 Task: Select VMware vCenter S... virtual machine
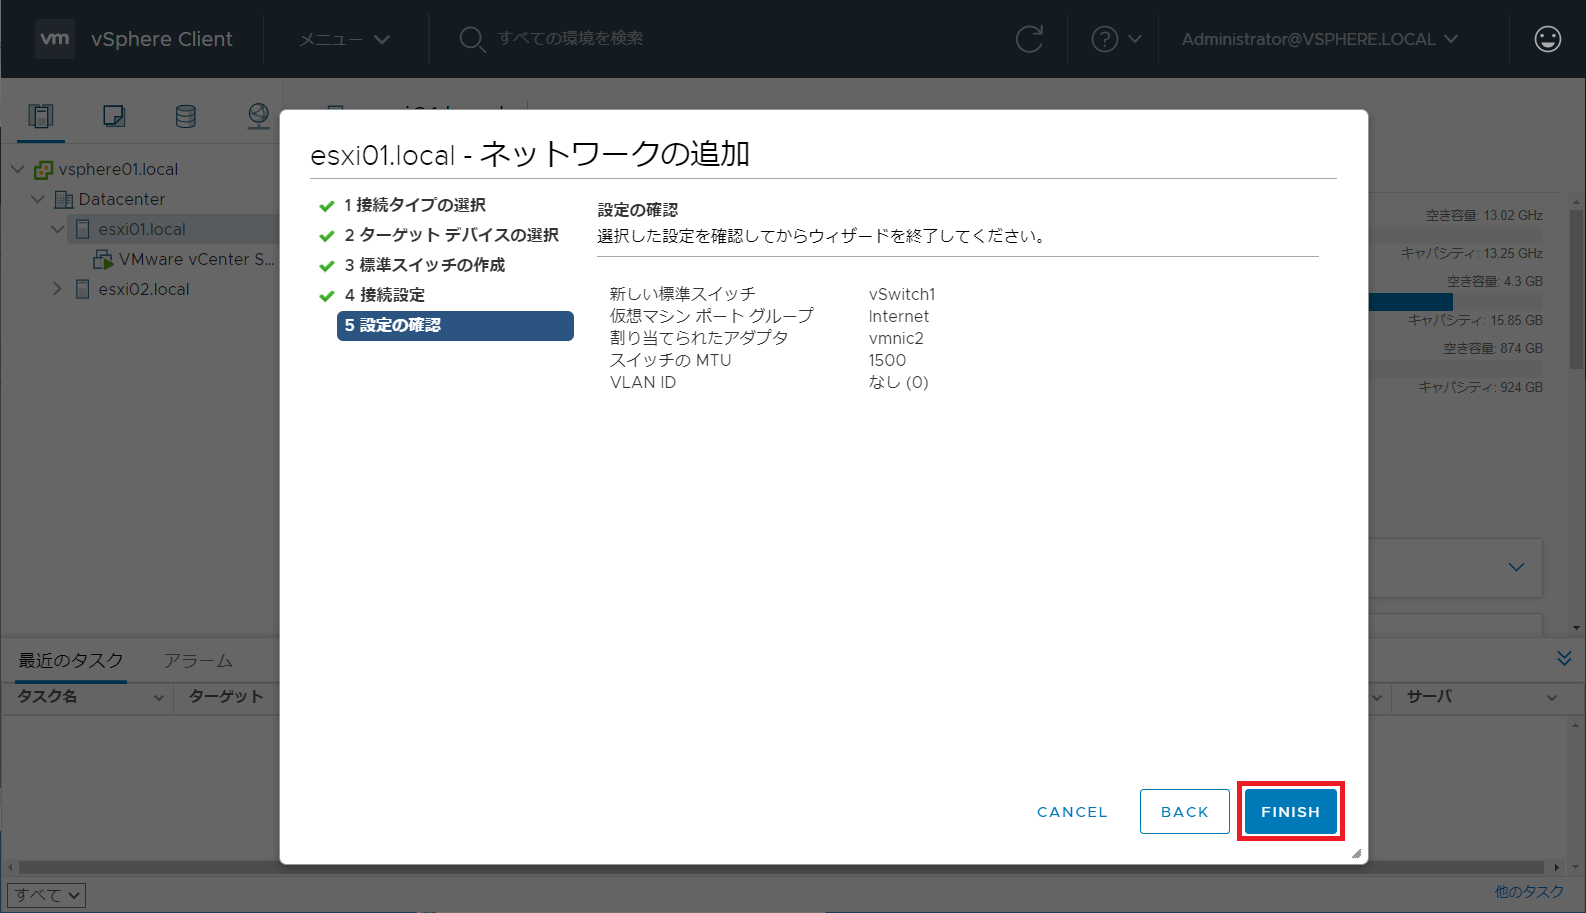pos(196,259)
